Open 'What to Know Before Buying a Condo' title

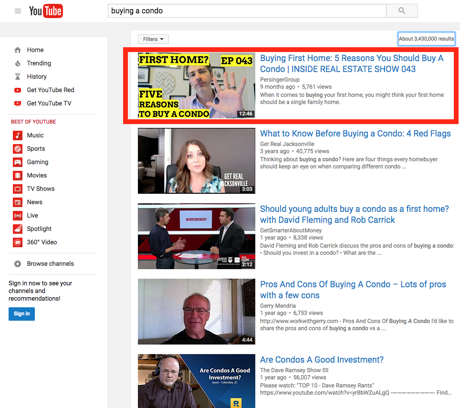[355, 134]
